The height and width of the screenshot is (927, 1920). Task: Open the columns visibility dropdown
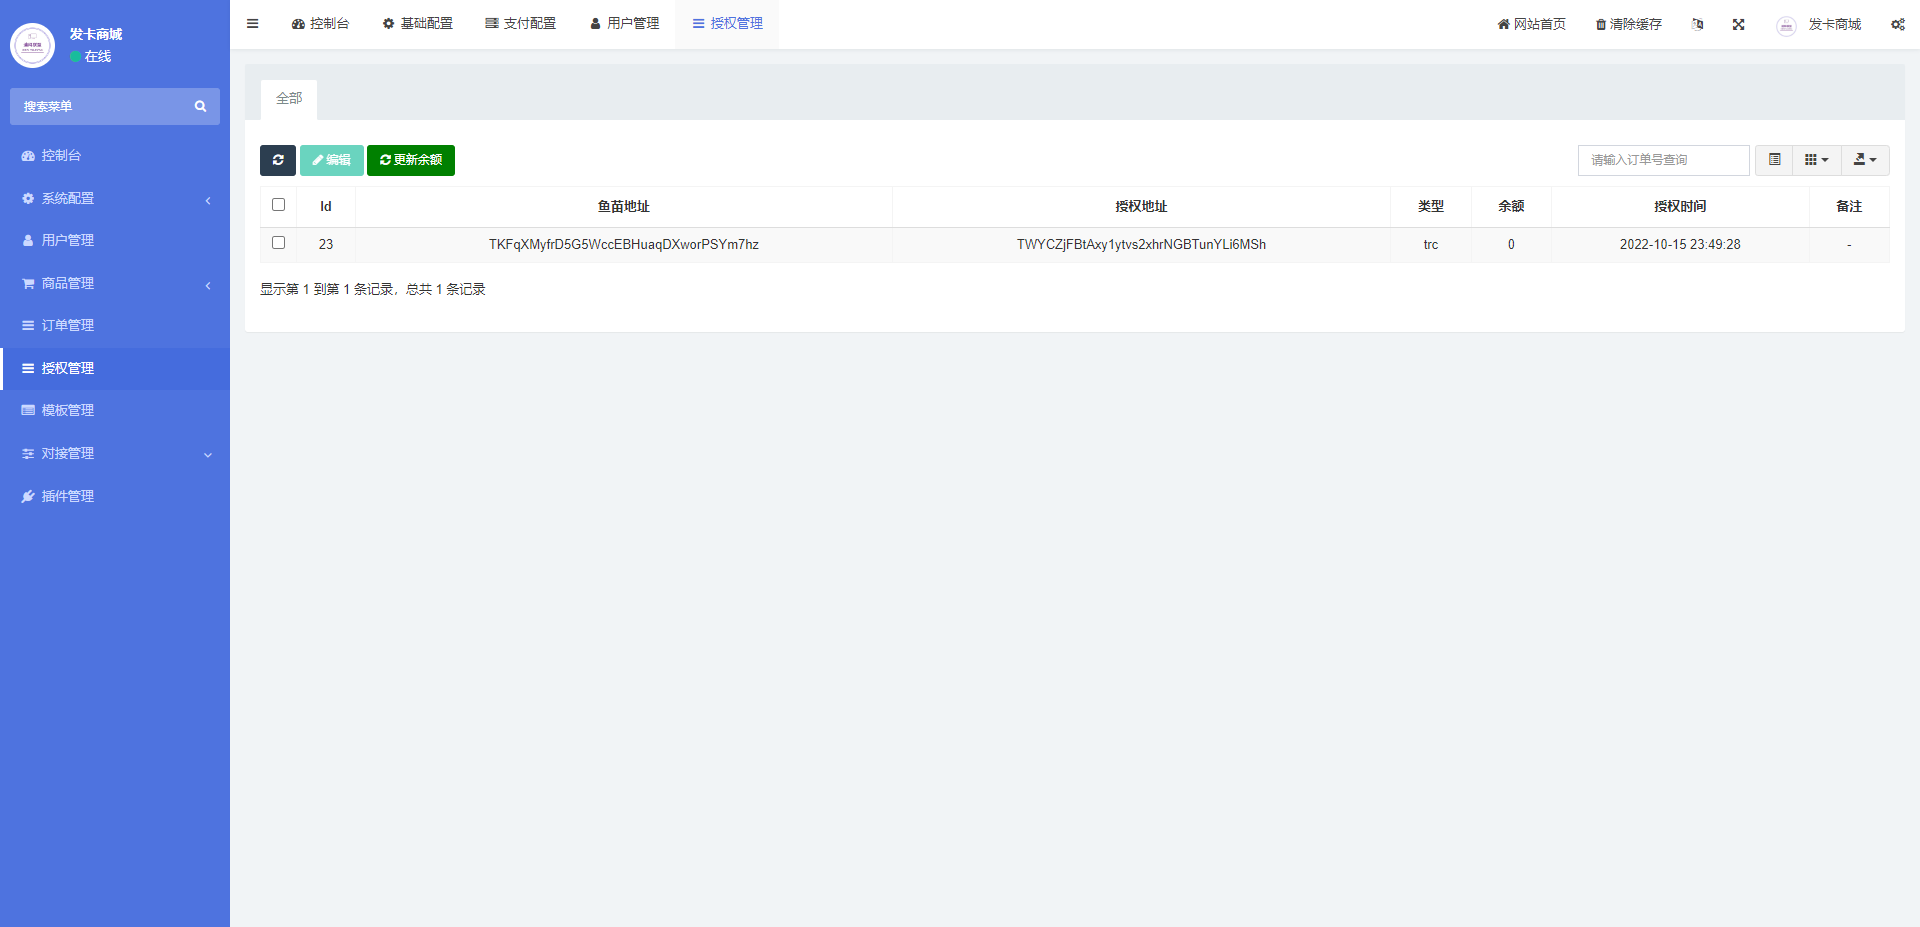1817,160
